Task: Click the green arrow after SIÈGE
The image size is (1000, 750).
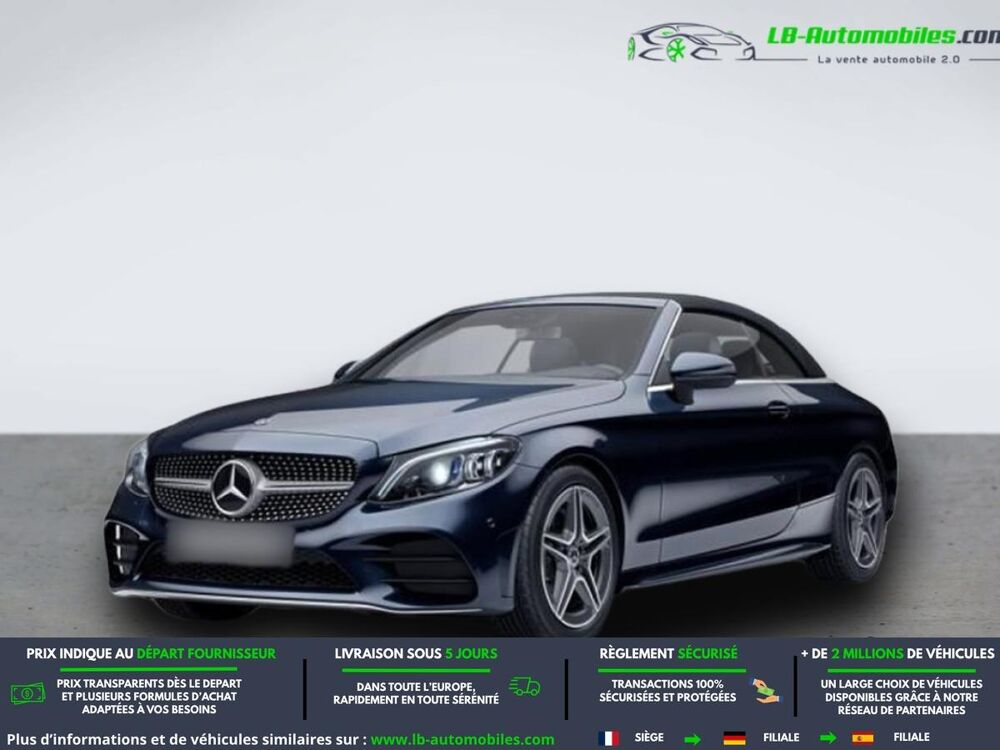Action: 692,739
